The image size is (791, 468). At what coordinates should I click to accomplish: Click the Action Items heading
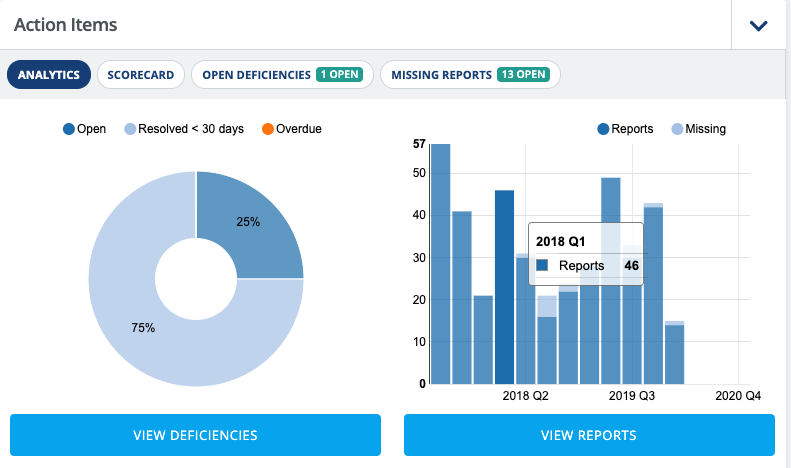click(66, 25)
